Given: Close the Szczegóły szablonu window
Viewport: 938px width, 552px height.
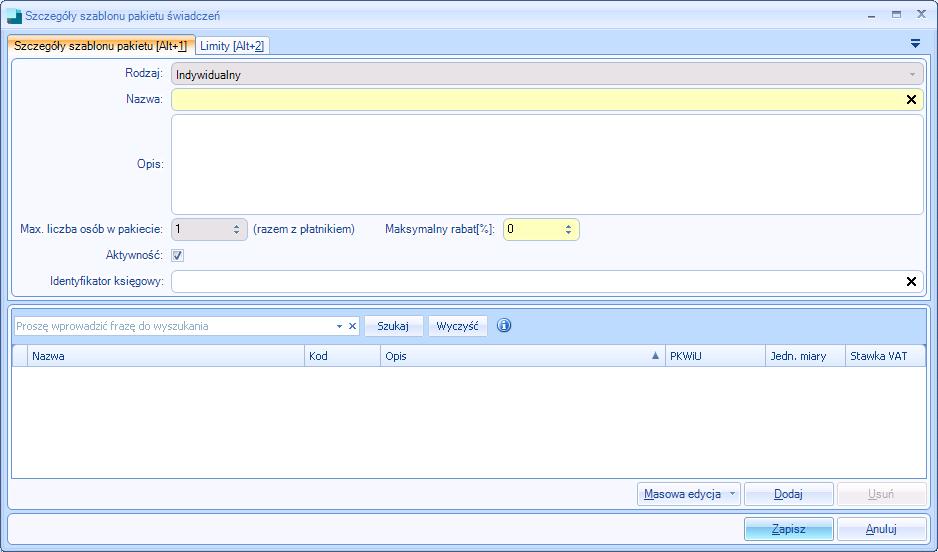Looking at the screenshot, I should click(921, 14).
